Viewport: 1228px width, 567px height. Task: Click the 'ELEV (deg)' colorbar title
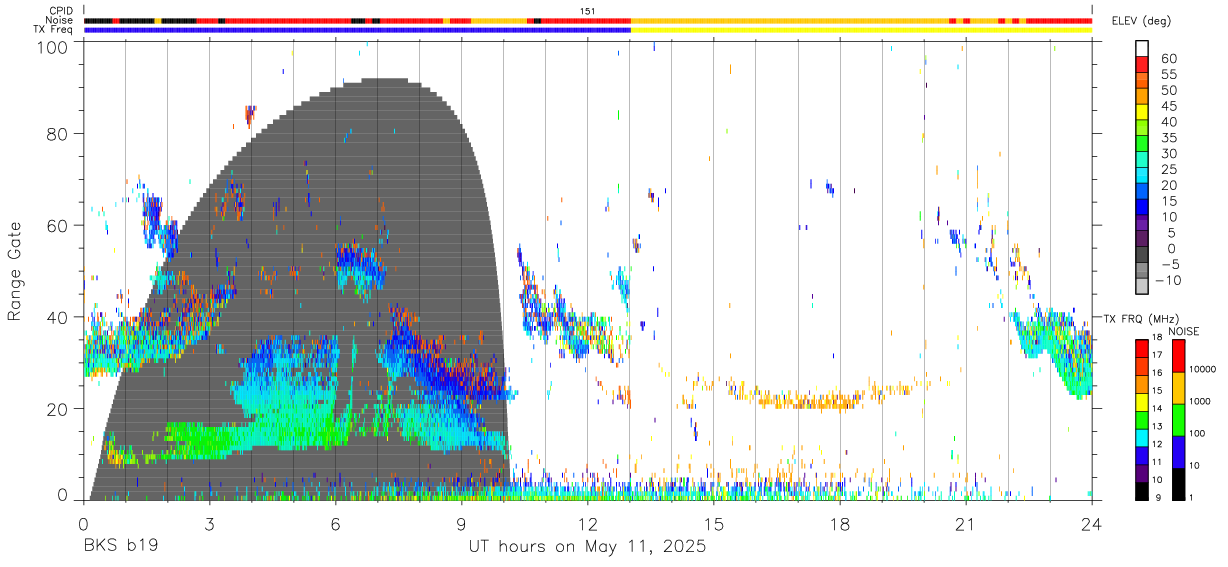[1142, 21]
